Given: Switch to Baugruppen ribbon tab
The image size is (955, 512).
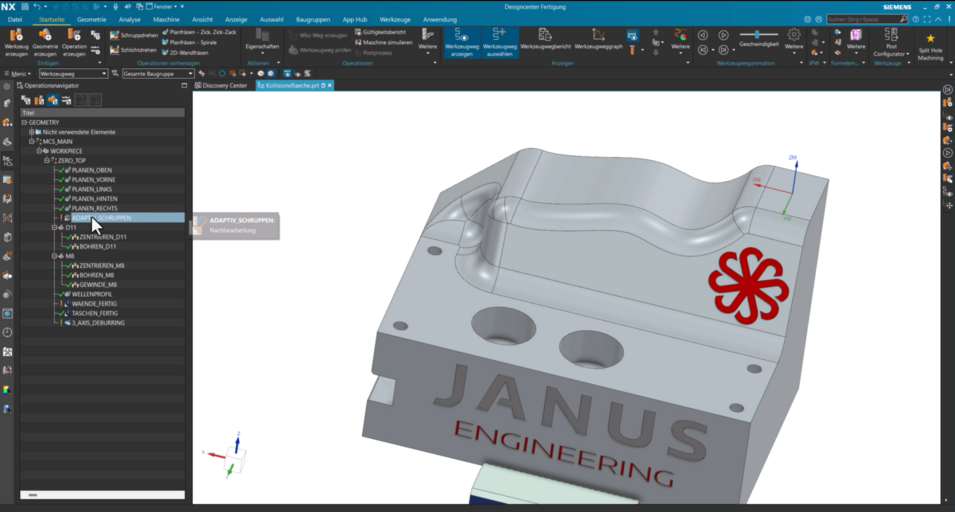Looking at the screenshot, I should coord(313,19).
